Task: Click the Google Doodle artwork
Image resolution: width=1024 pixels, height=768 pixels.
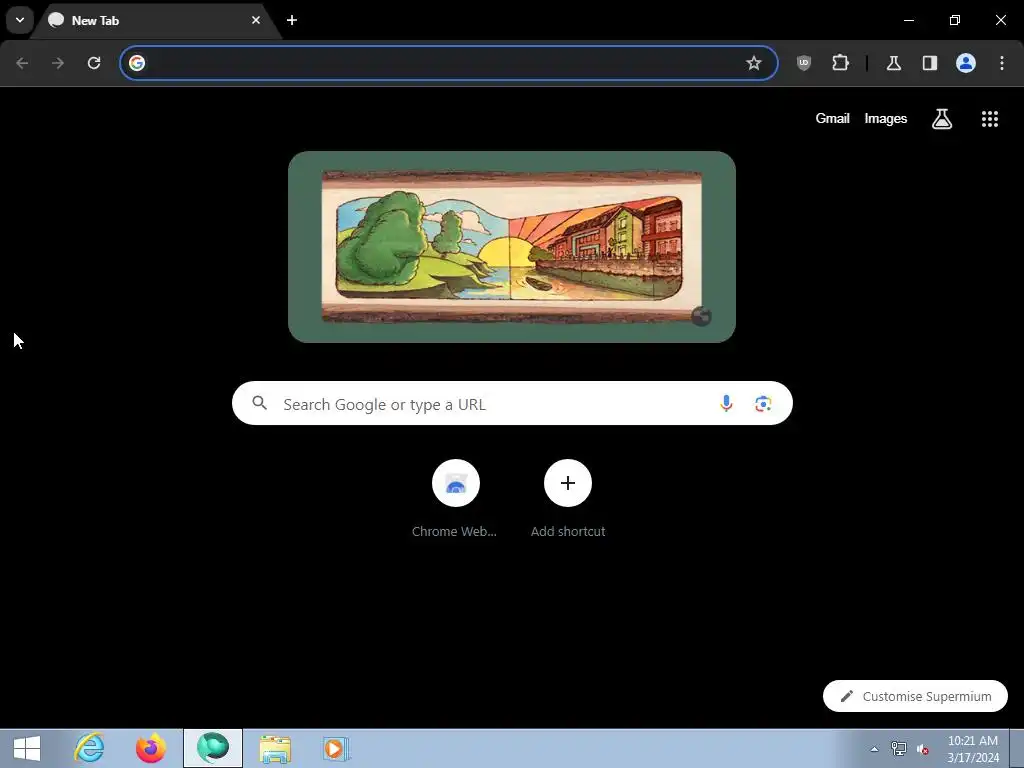Action: (x=512, y=246)
